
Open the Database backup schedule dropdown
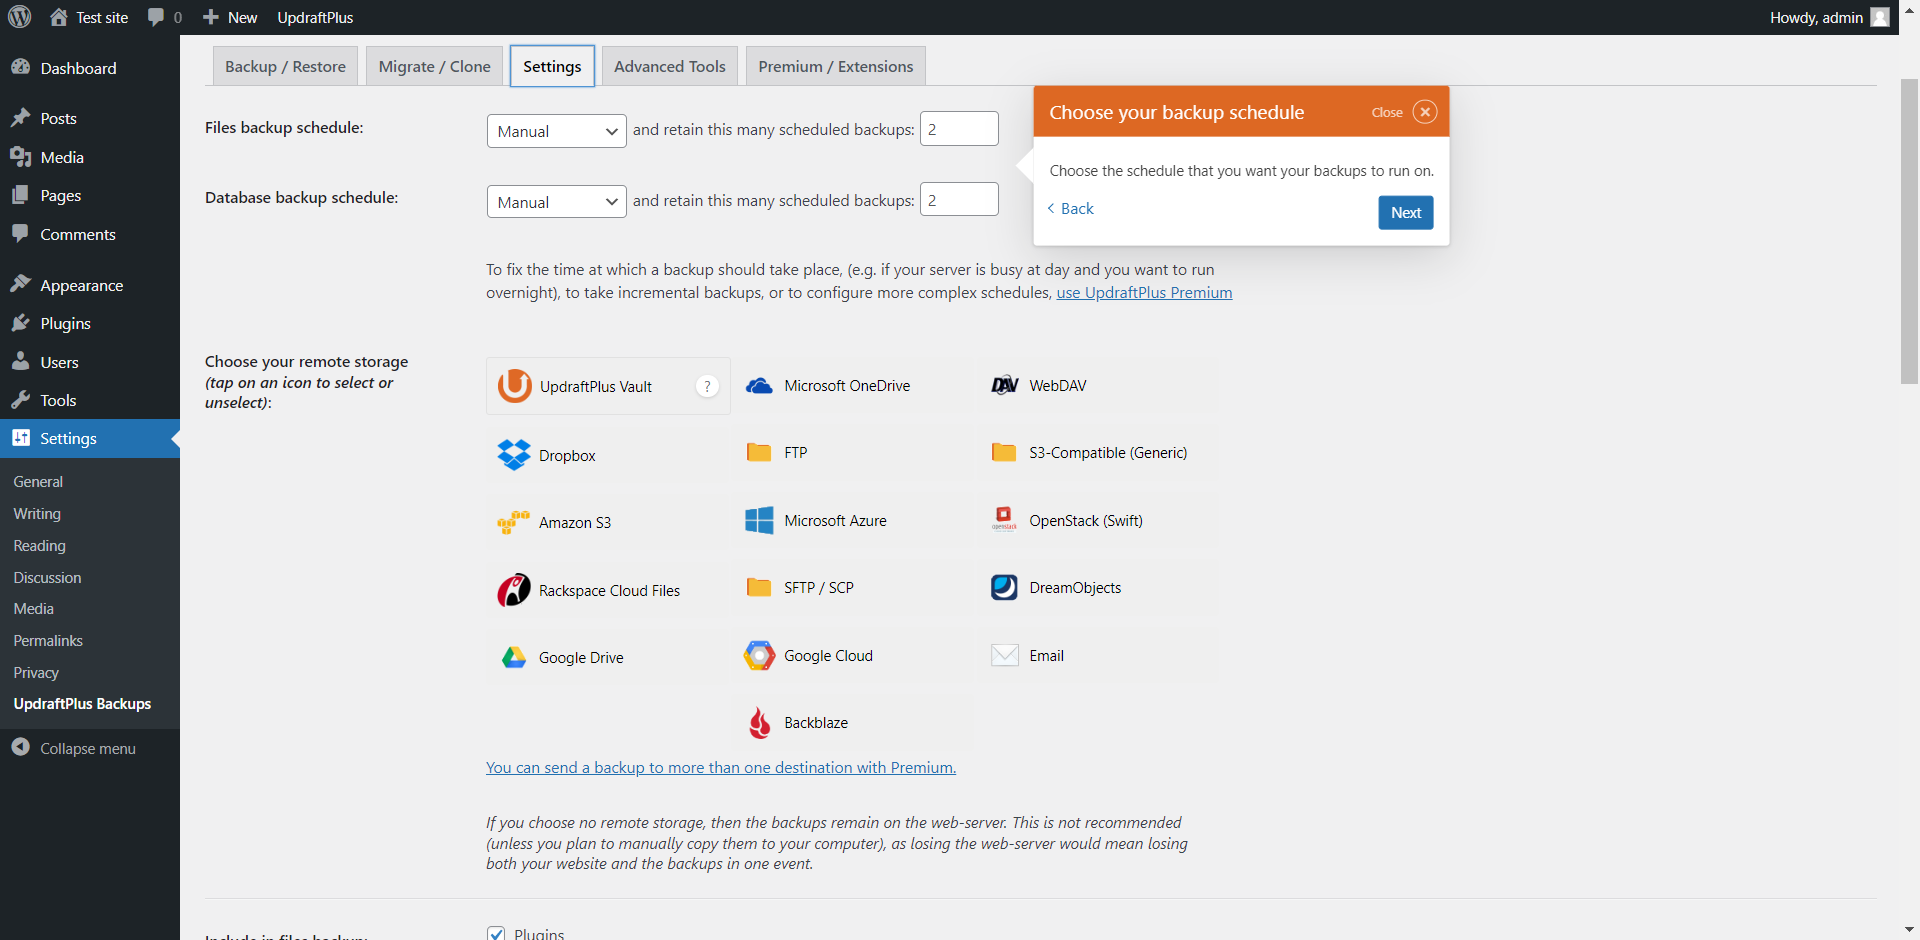(x=556, y=202)
